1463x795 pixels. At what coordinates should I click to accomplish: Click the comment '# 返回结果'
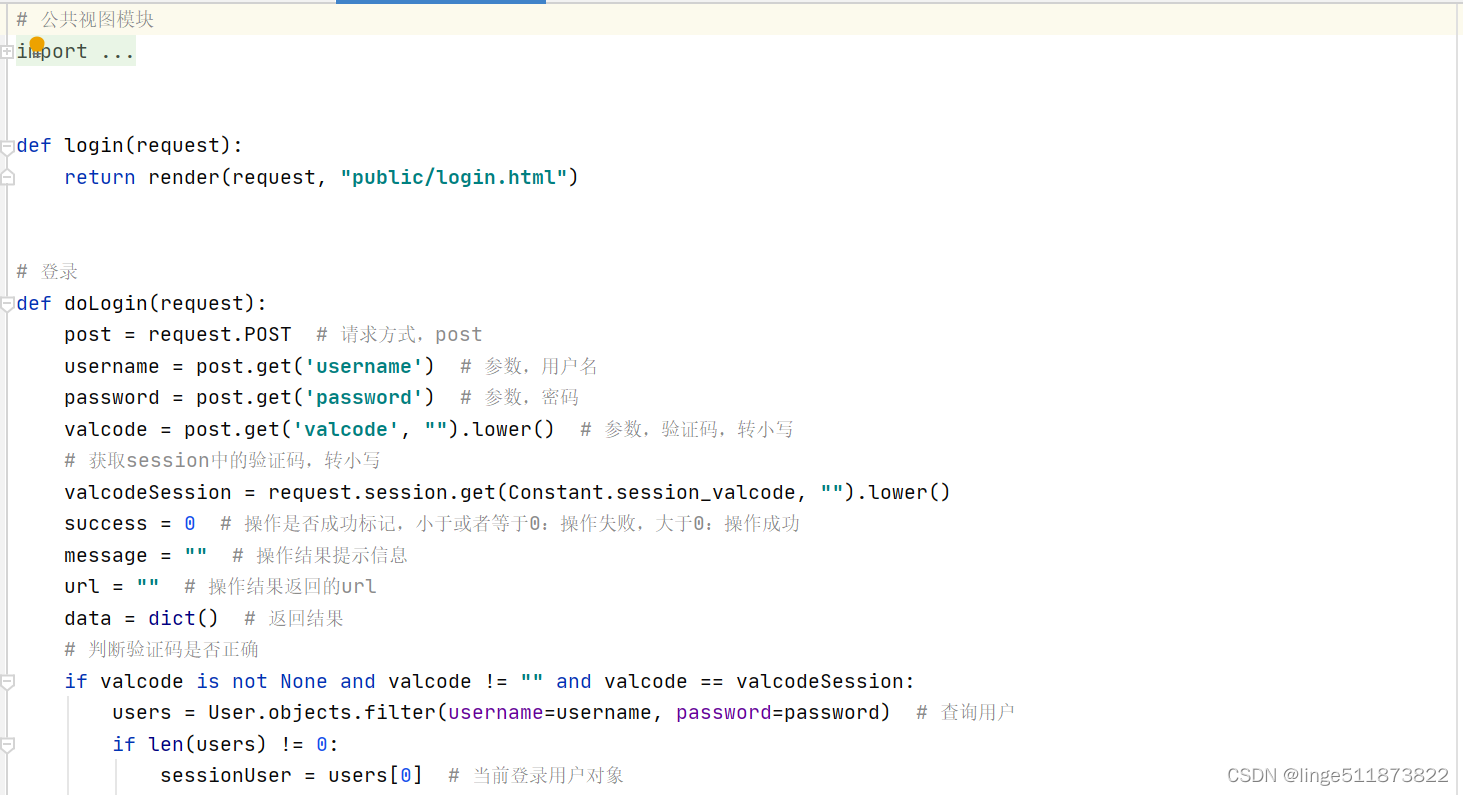(294, 619)
